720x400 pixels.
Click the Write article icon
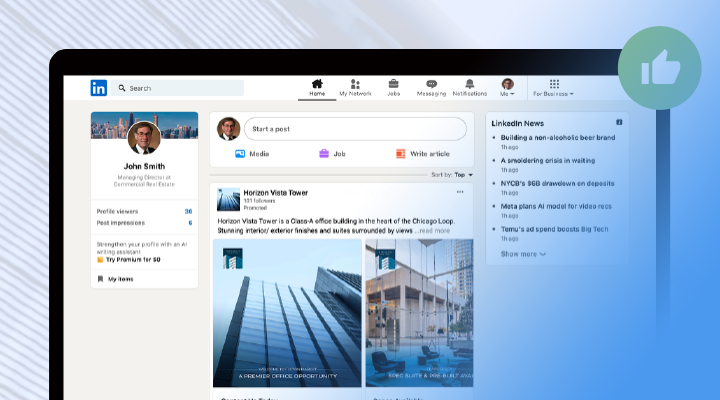[x=400, y=154]
